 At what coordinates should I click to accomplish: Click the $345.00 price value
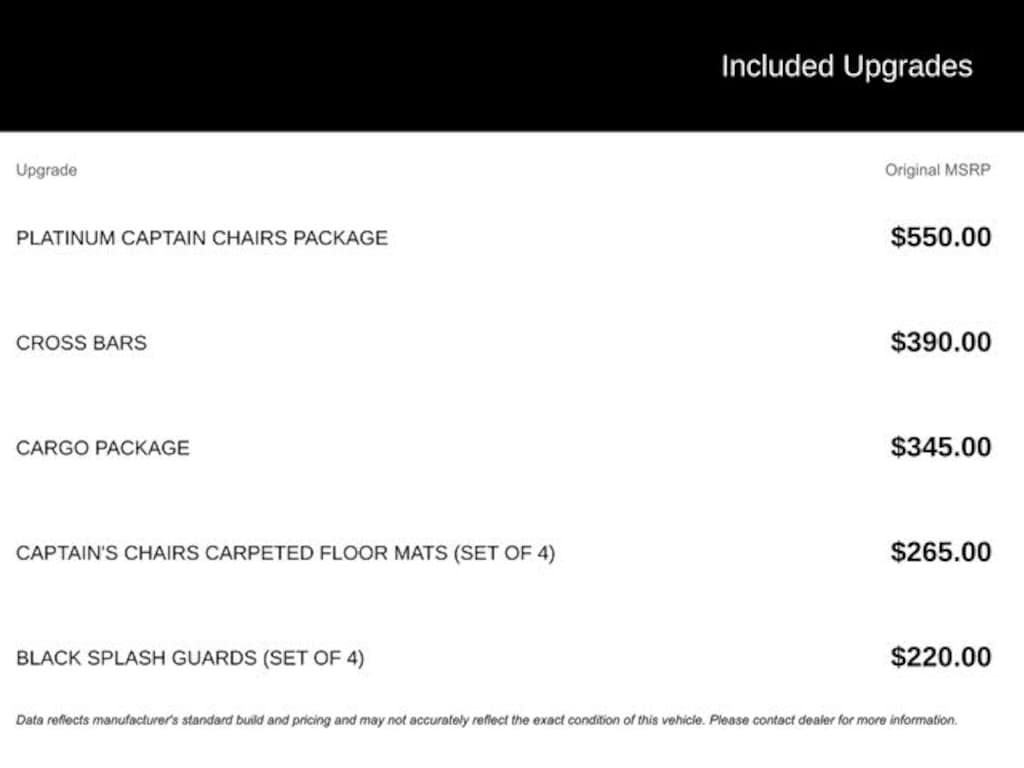tap(941, 447)
